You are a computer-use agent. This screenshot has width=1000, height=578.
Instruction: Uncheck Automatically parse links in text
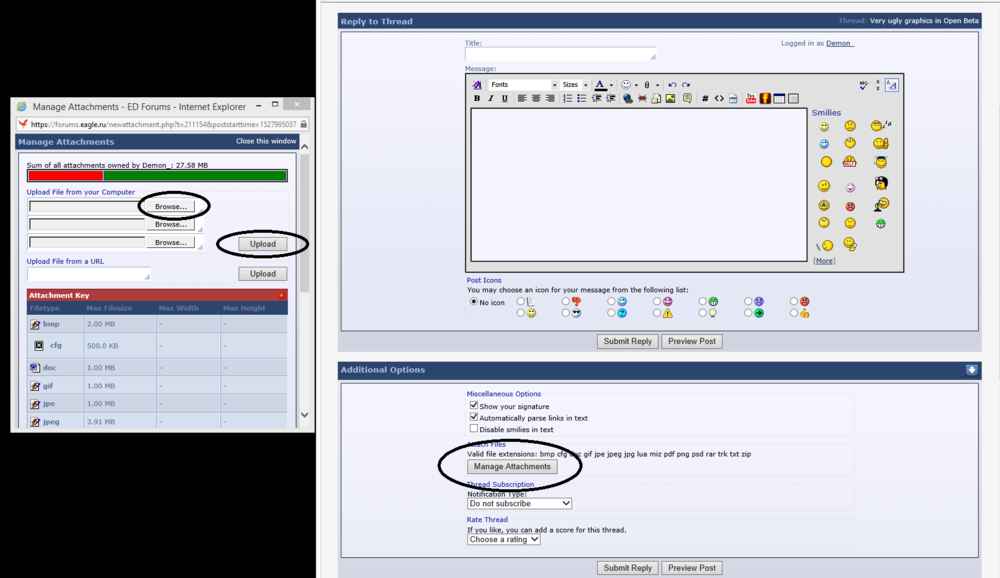474,417
